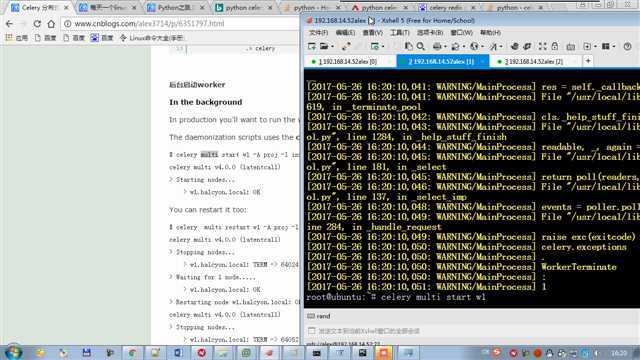Click the Windows Start orb
This screenshot has height=360, width=640.
click(x=13, y=352)
